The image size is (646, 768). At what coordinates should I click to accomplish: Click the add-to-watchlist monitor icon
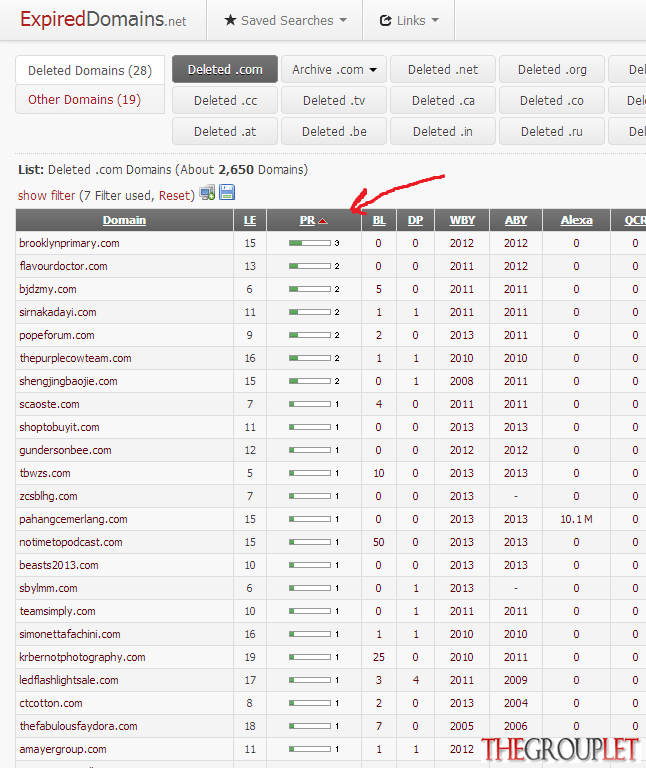coord(207,192)
